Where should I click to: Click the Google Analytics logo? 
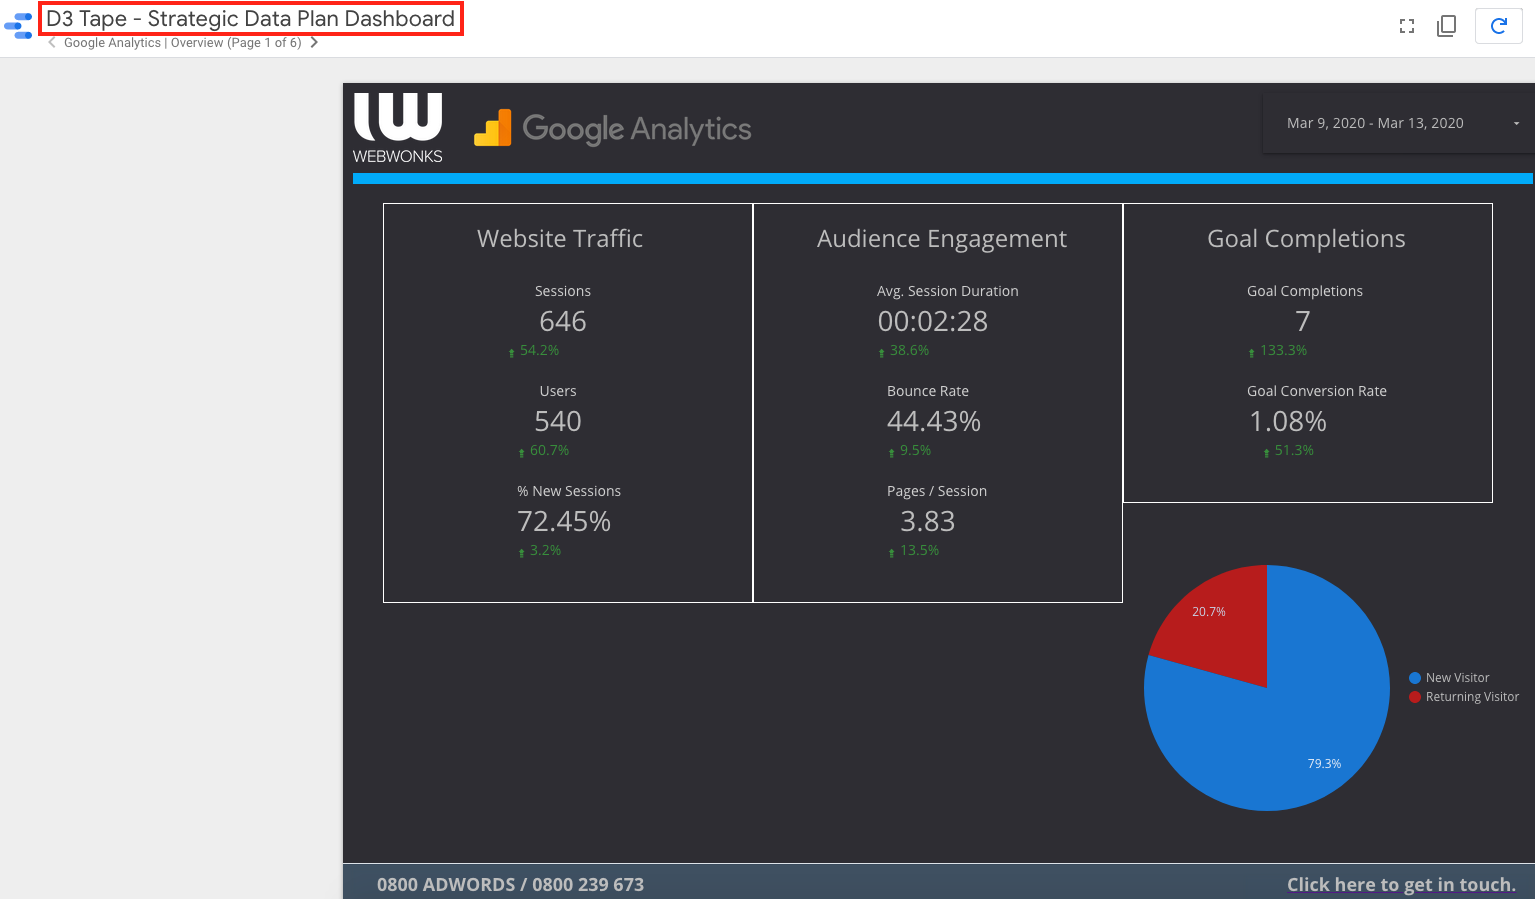(613, 128)
